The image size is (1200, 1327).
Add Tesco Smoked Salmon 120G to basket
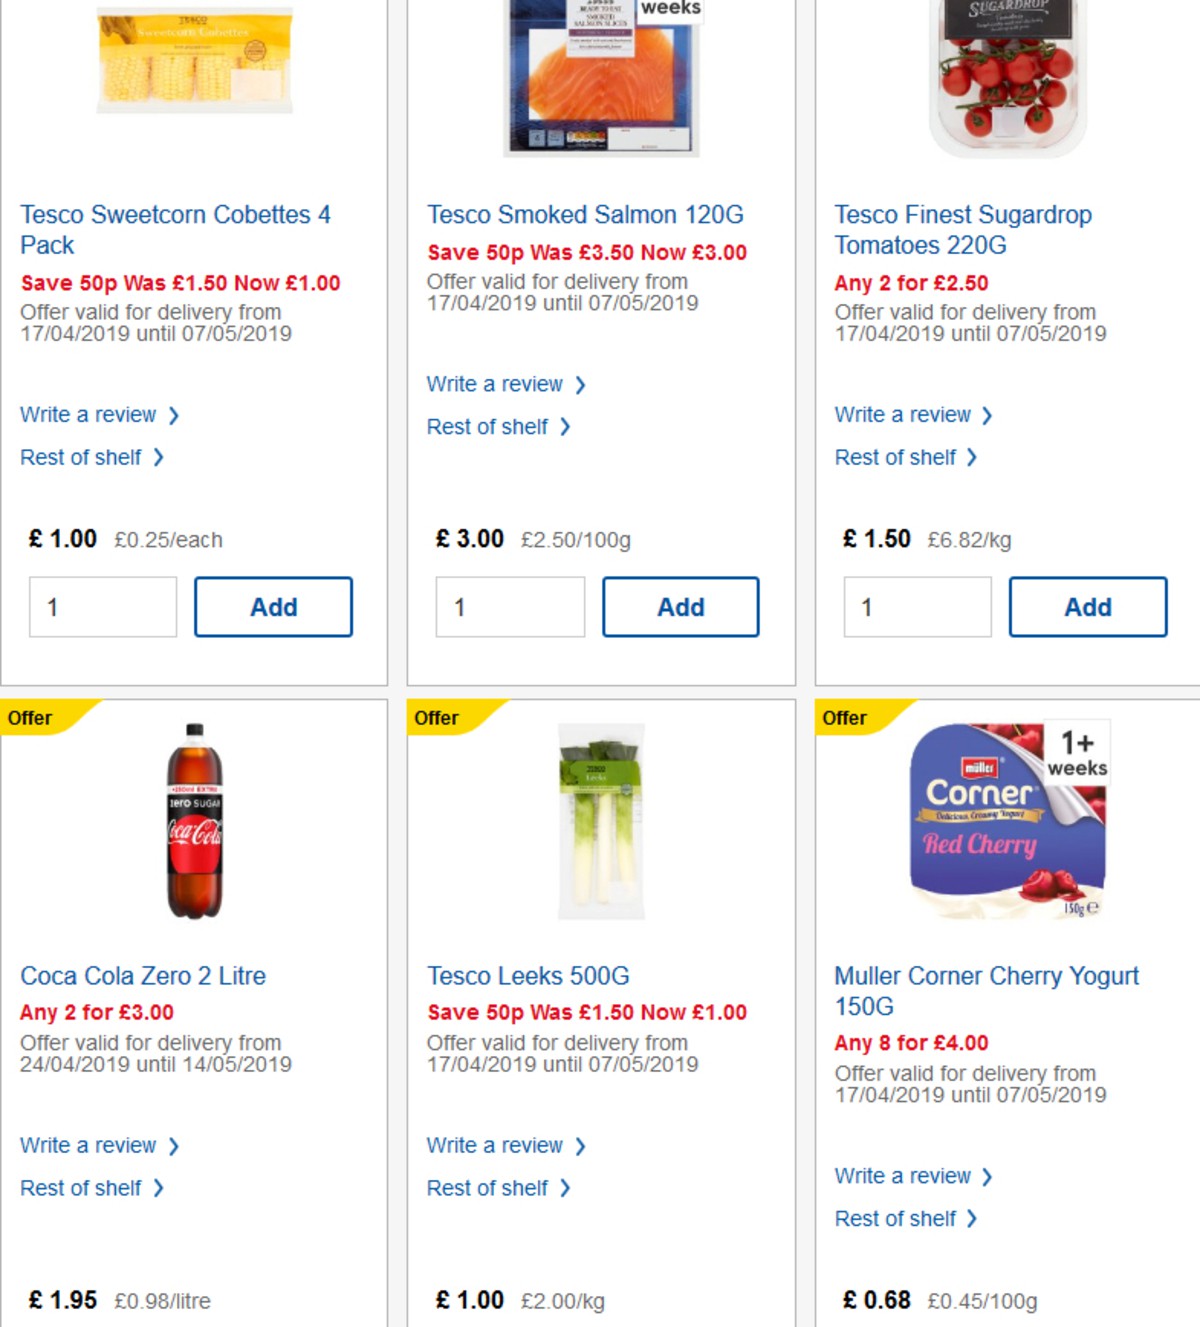point(680,606)
